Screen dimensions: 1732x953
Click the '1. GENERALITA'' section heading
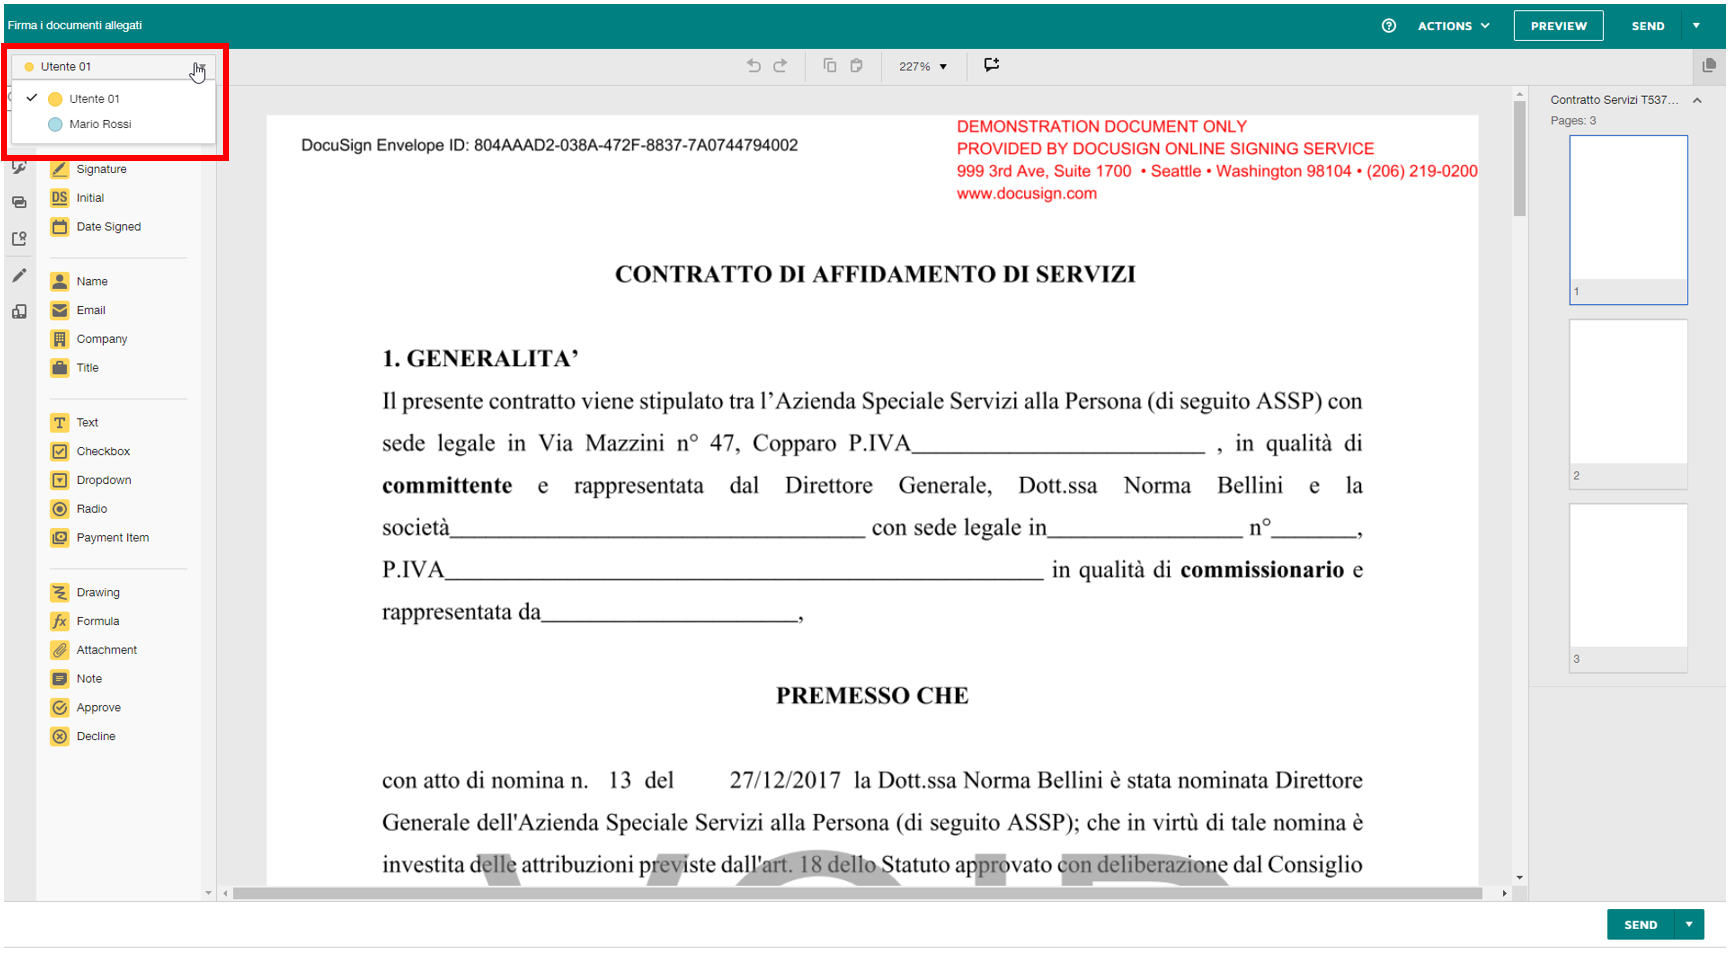480,359
